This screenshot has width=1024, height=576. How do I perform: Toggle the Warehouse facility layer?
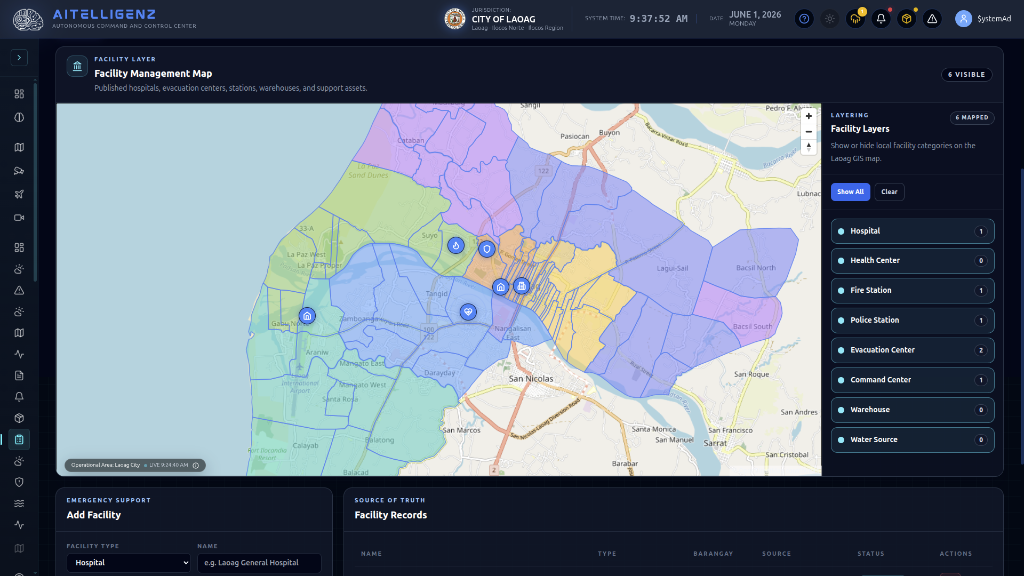912,410
